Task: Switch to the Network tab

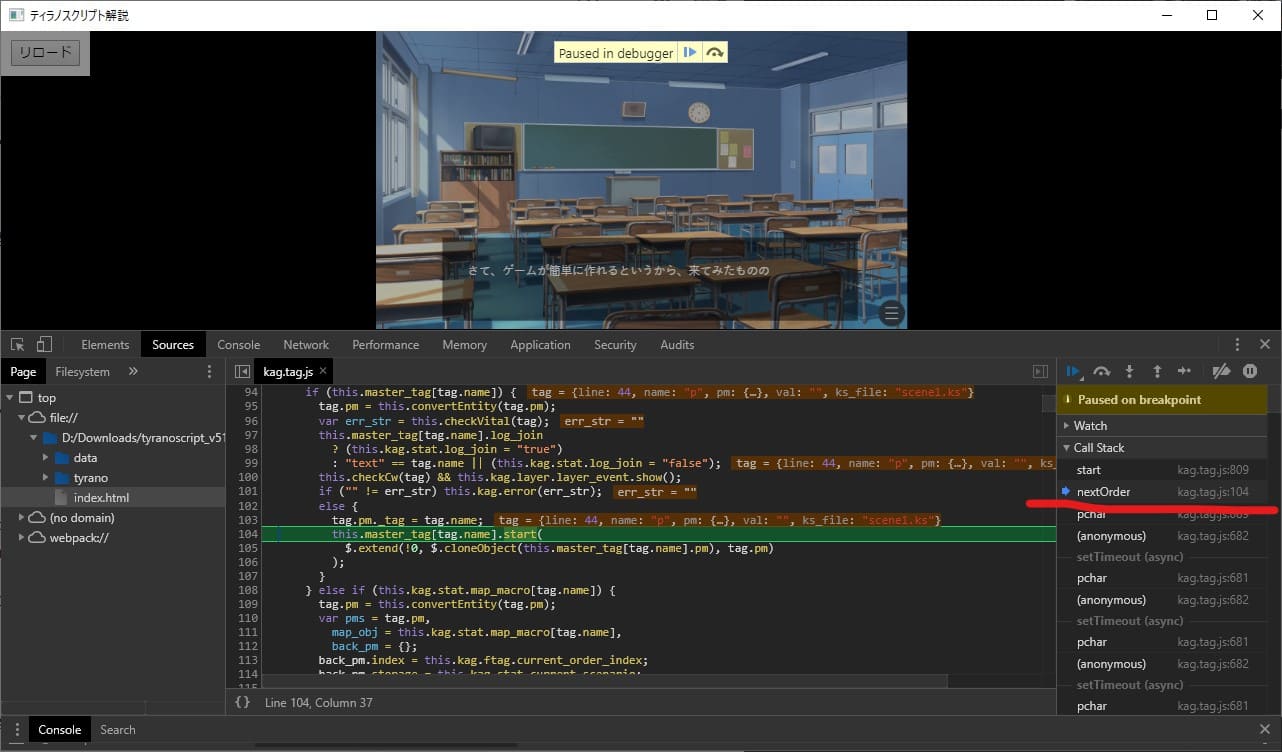Action: click(x=306, y=345)
